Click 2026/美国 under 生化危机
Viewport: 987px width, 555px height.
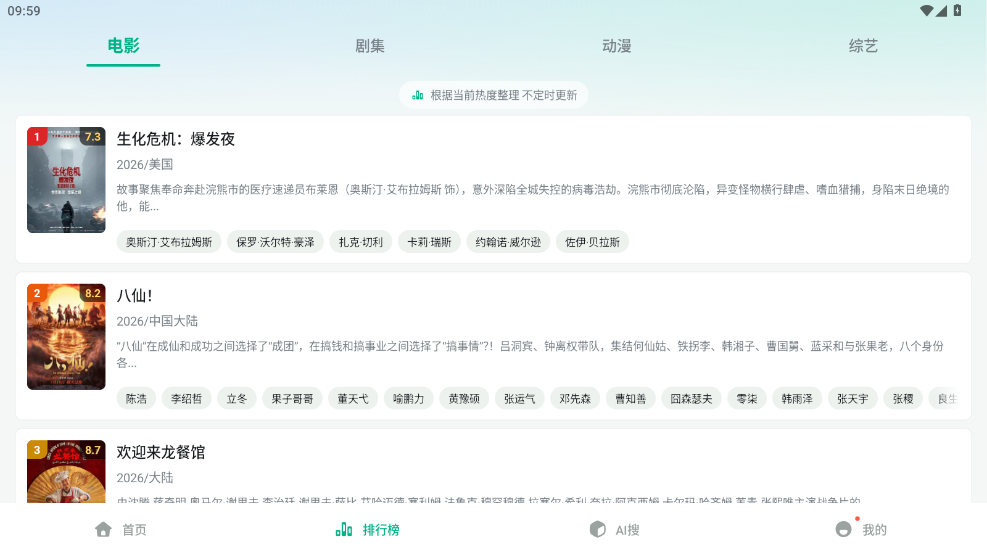(x=145, y=164)
